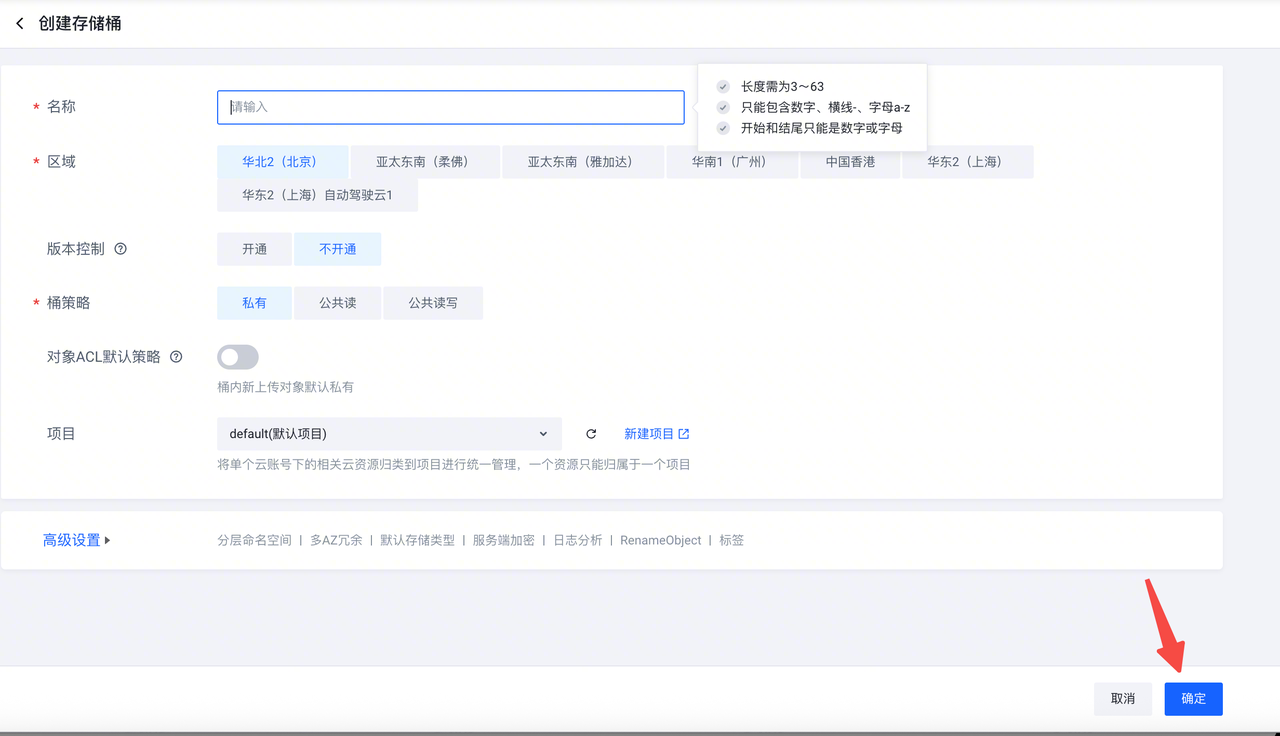Click the help icon next to 对象ACL默认策略

point(176,357)
